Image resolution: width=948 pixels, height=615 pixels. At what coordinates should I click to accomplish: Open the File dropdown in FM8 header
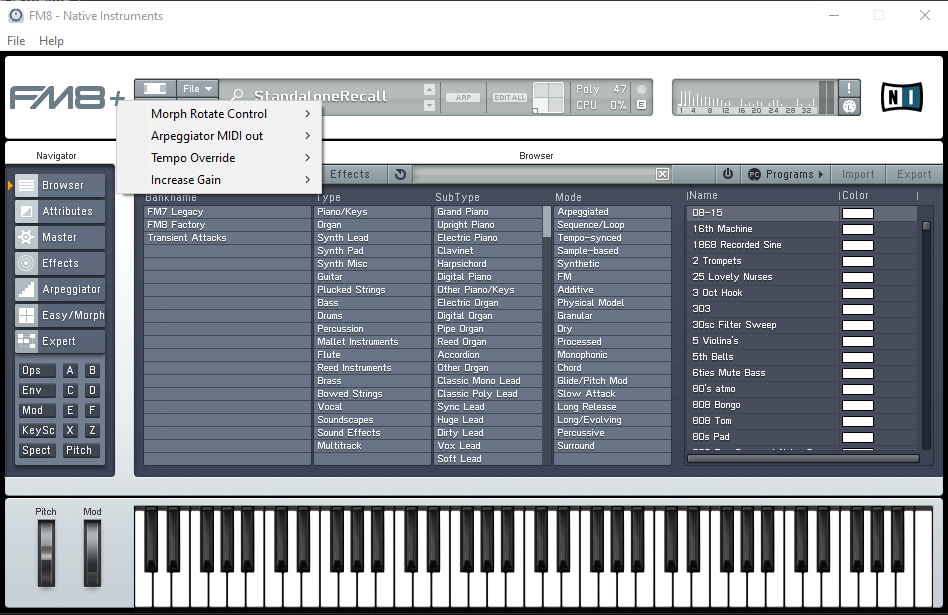coord(197,89)
